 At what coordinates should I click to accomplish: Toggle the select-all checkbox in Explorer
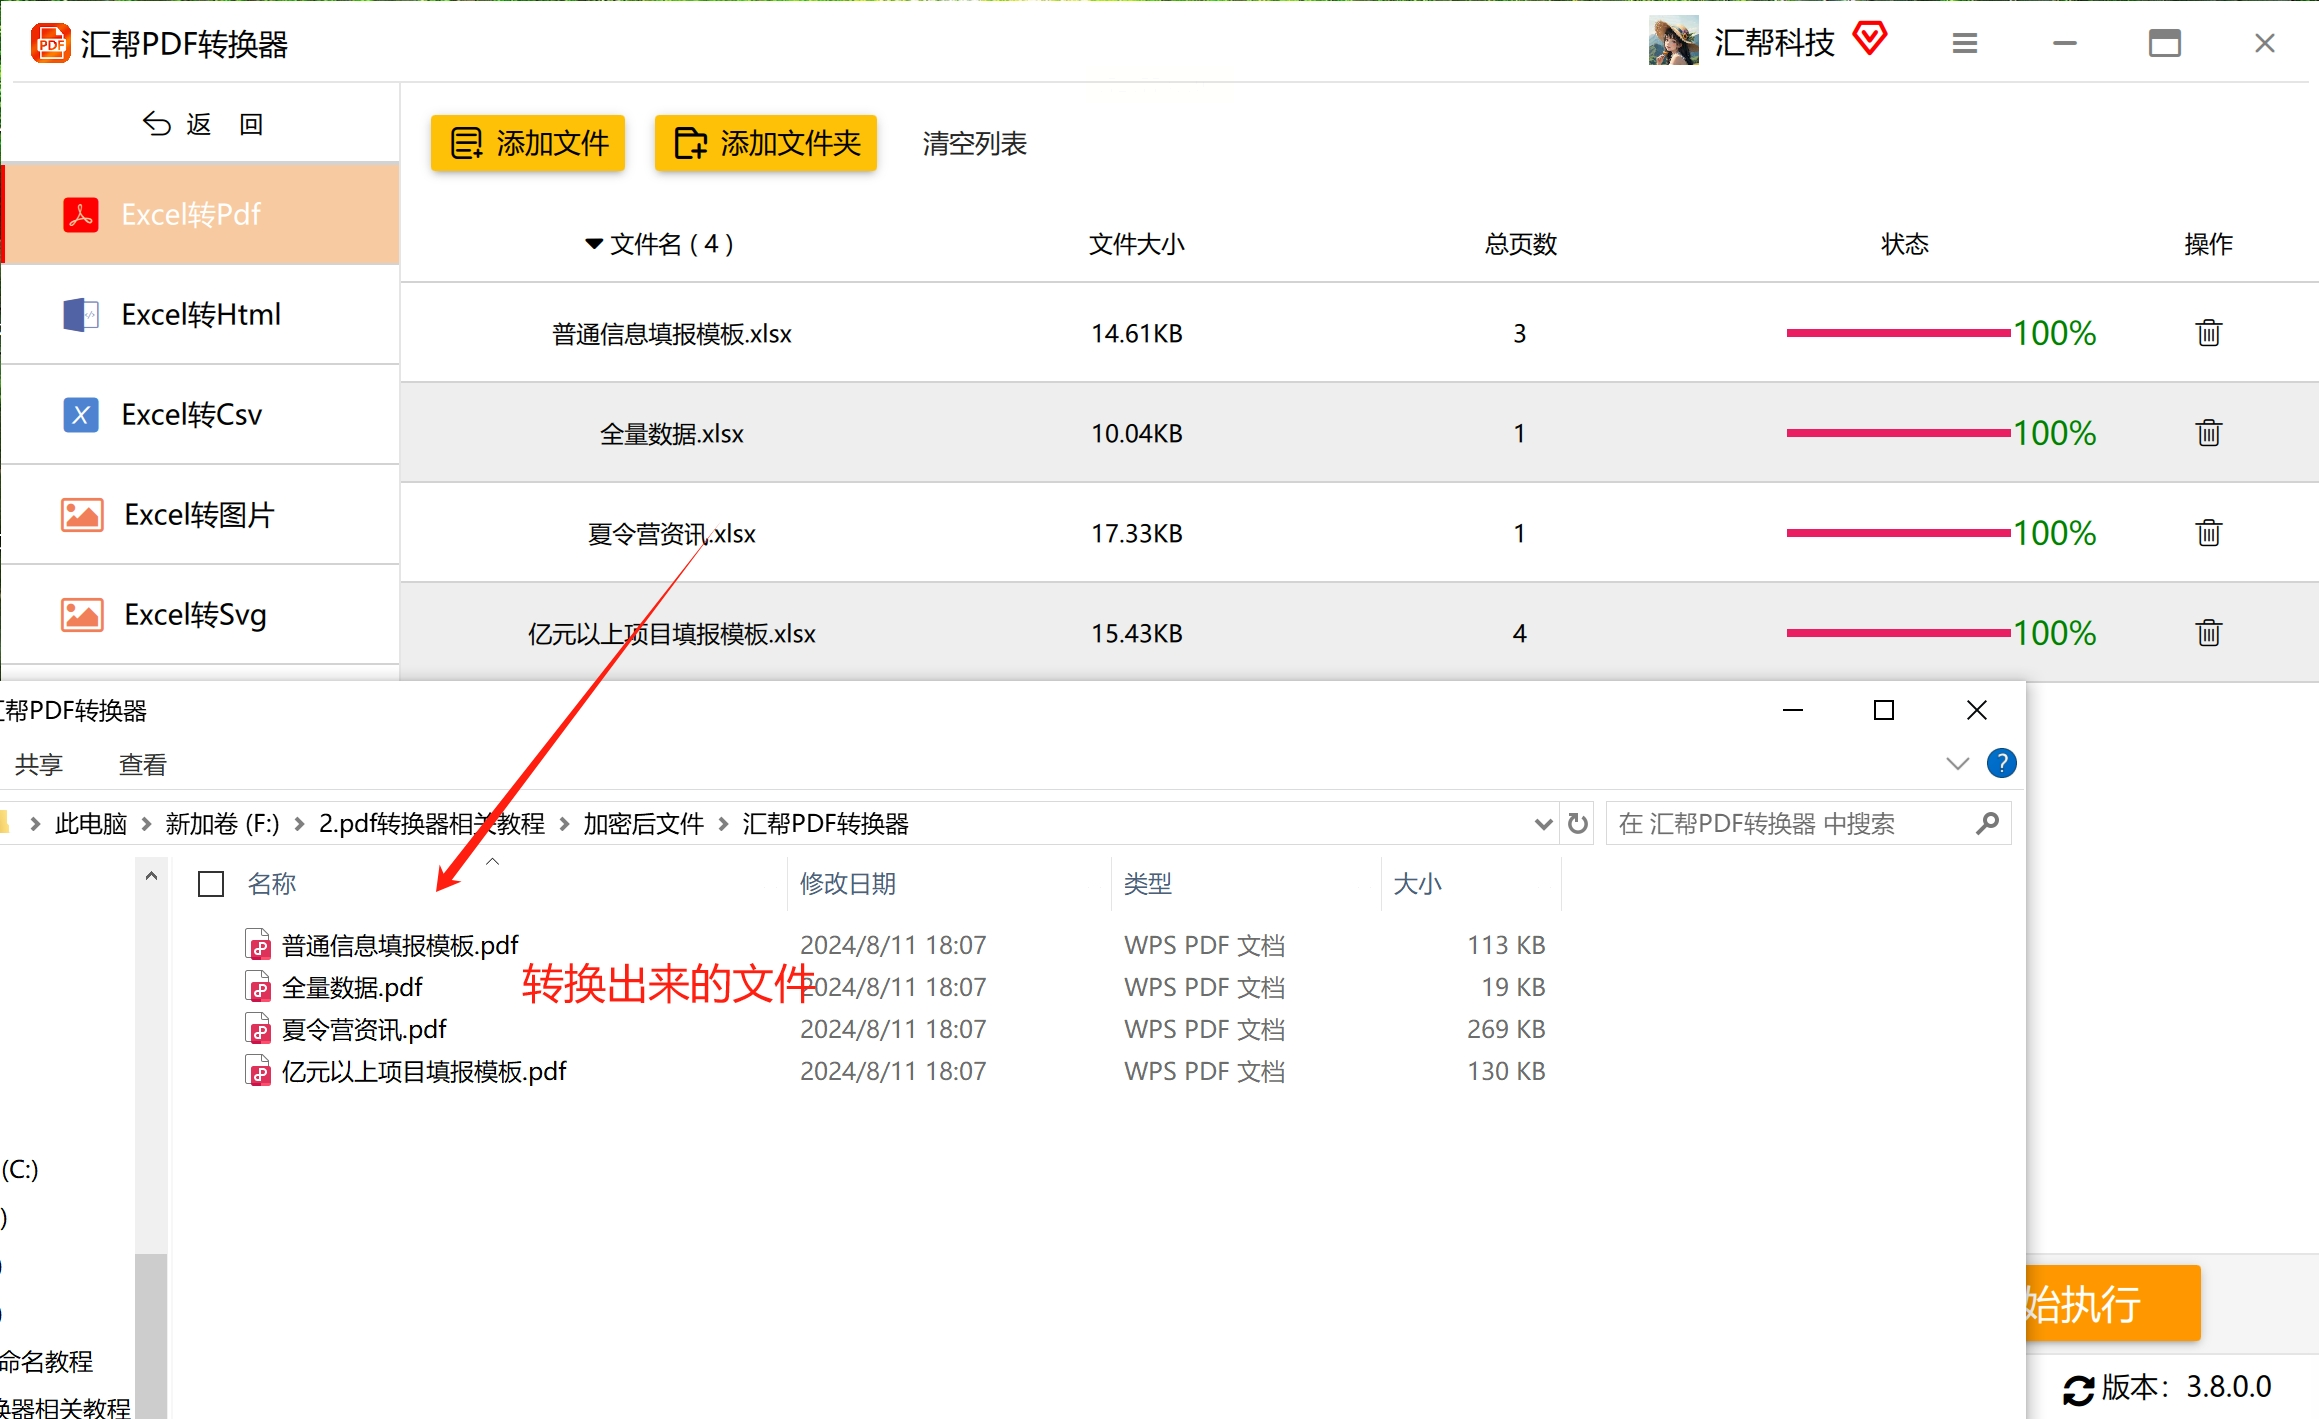point(211,884)
